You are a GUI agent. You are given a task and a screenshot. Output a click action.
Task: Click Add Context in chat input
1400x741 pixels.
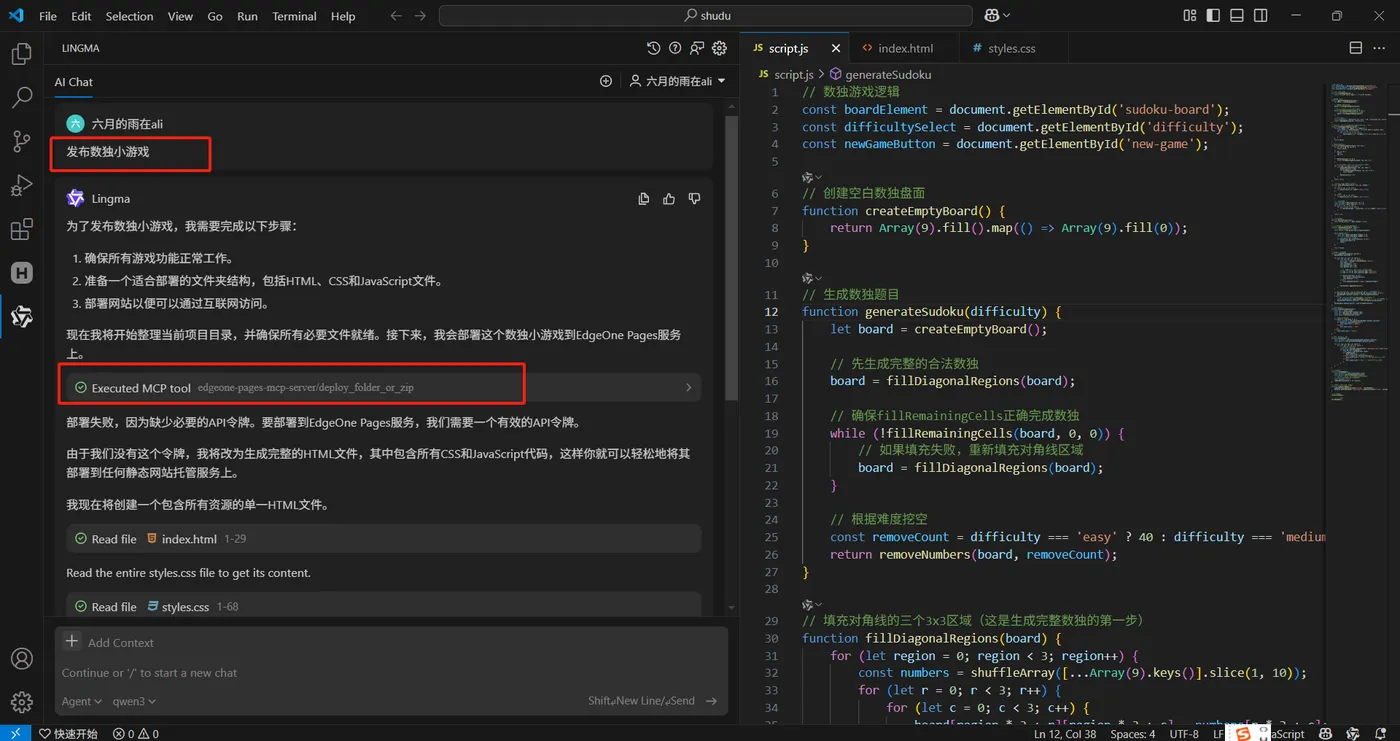click(x=120, y=643)
